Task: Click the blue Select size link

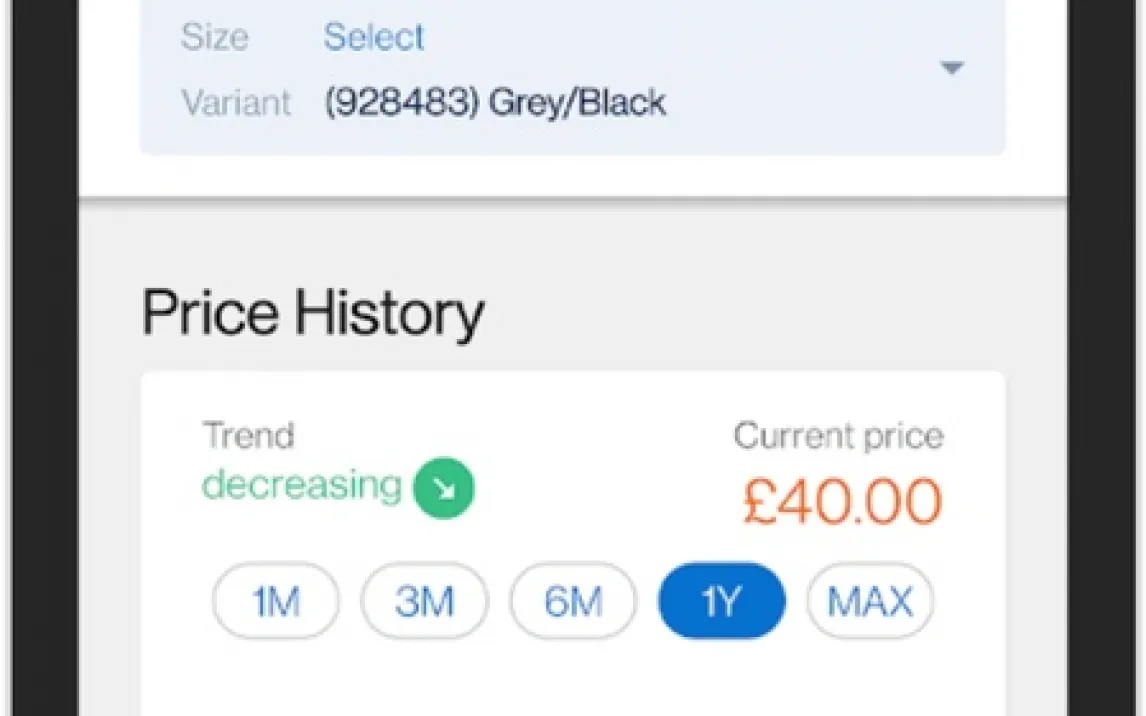Action: (373, 38)
